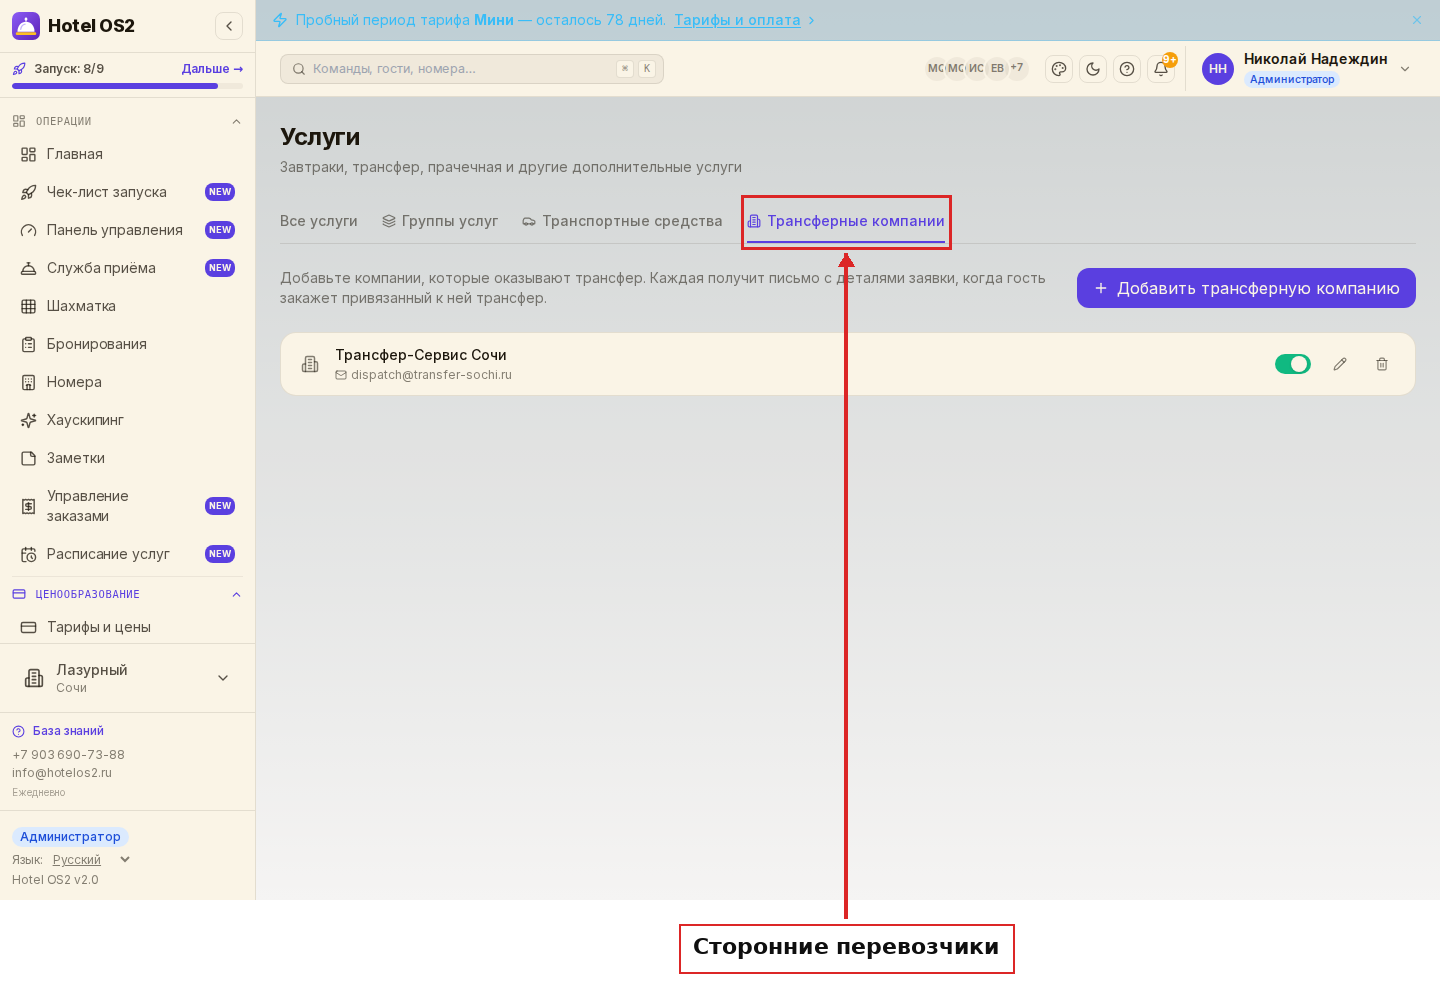Open the Лазурный hotel selector dropdown

[128, 678]
